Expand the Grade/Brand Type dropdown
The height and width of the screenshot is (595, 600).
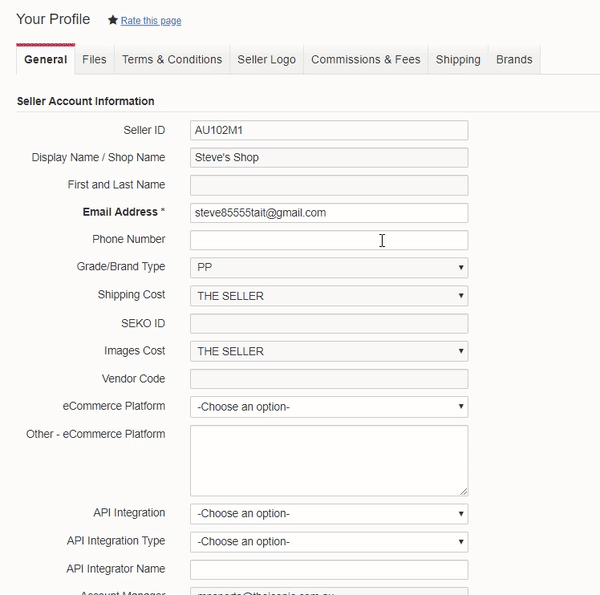tap(328, 268)
